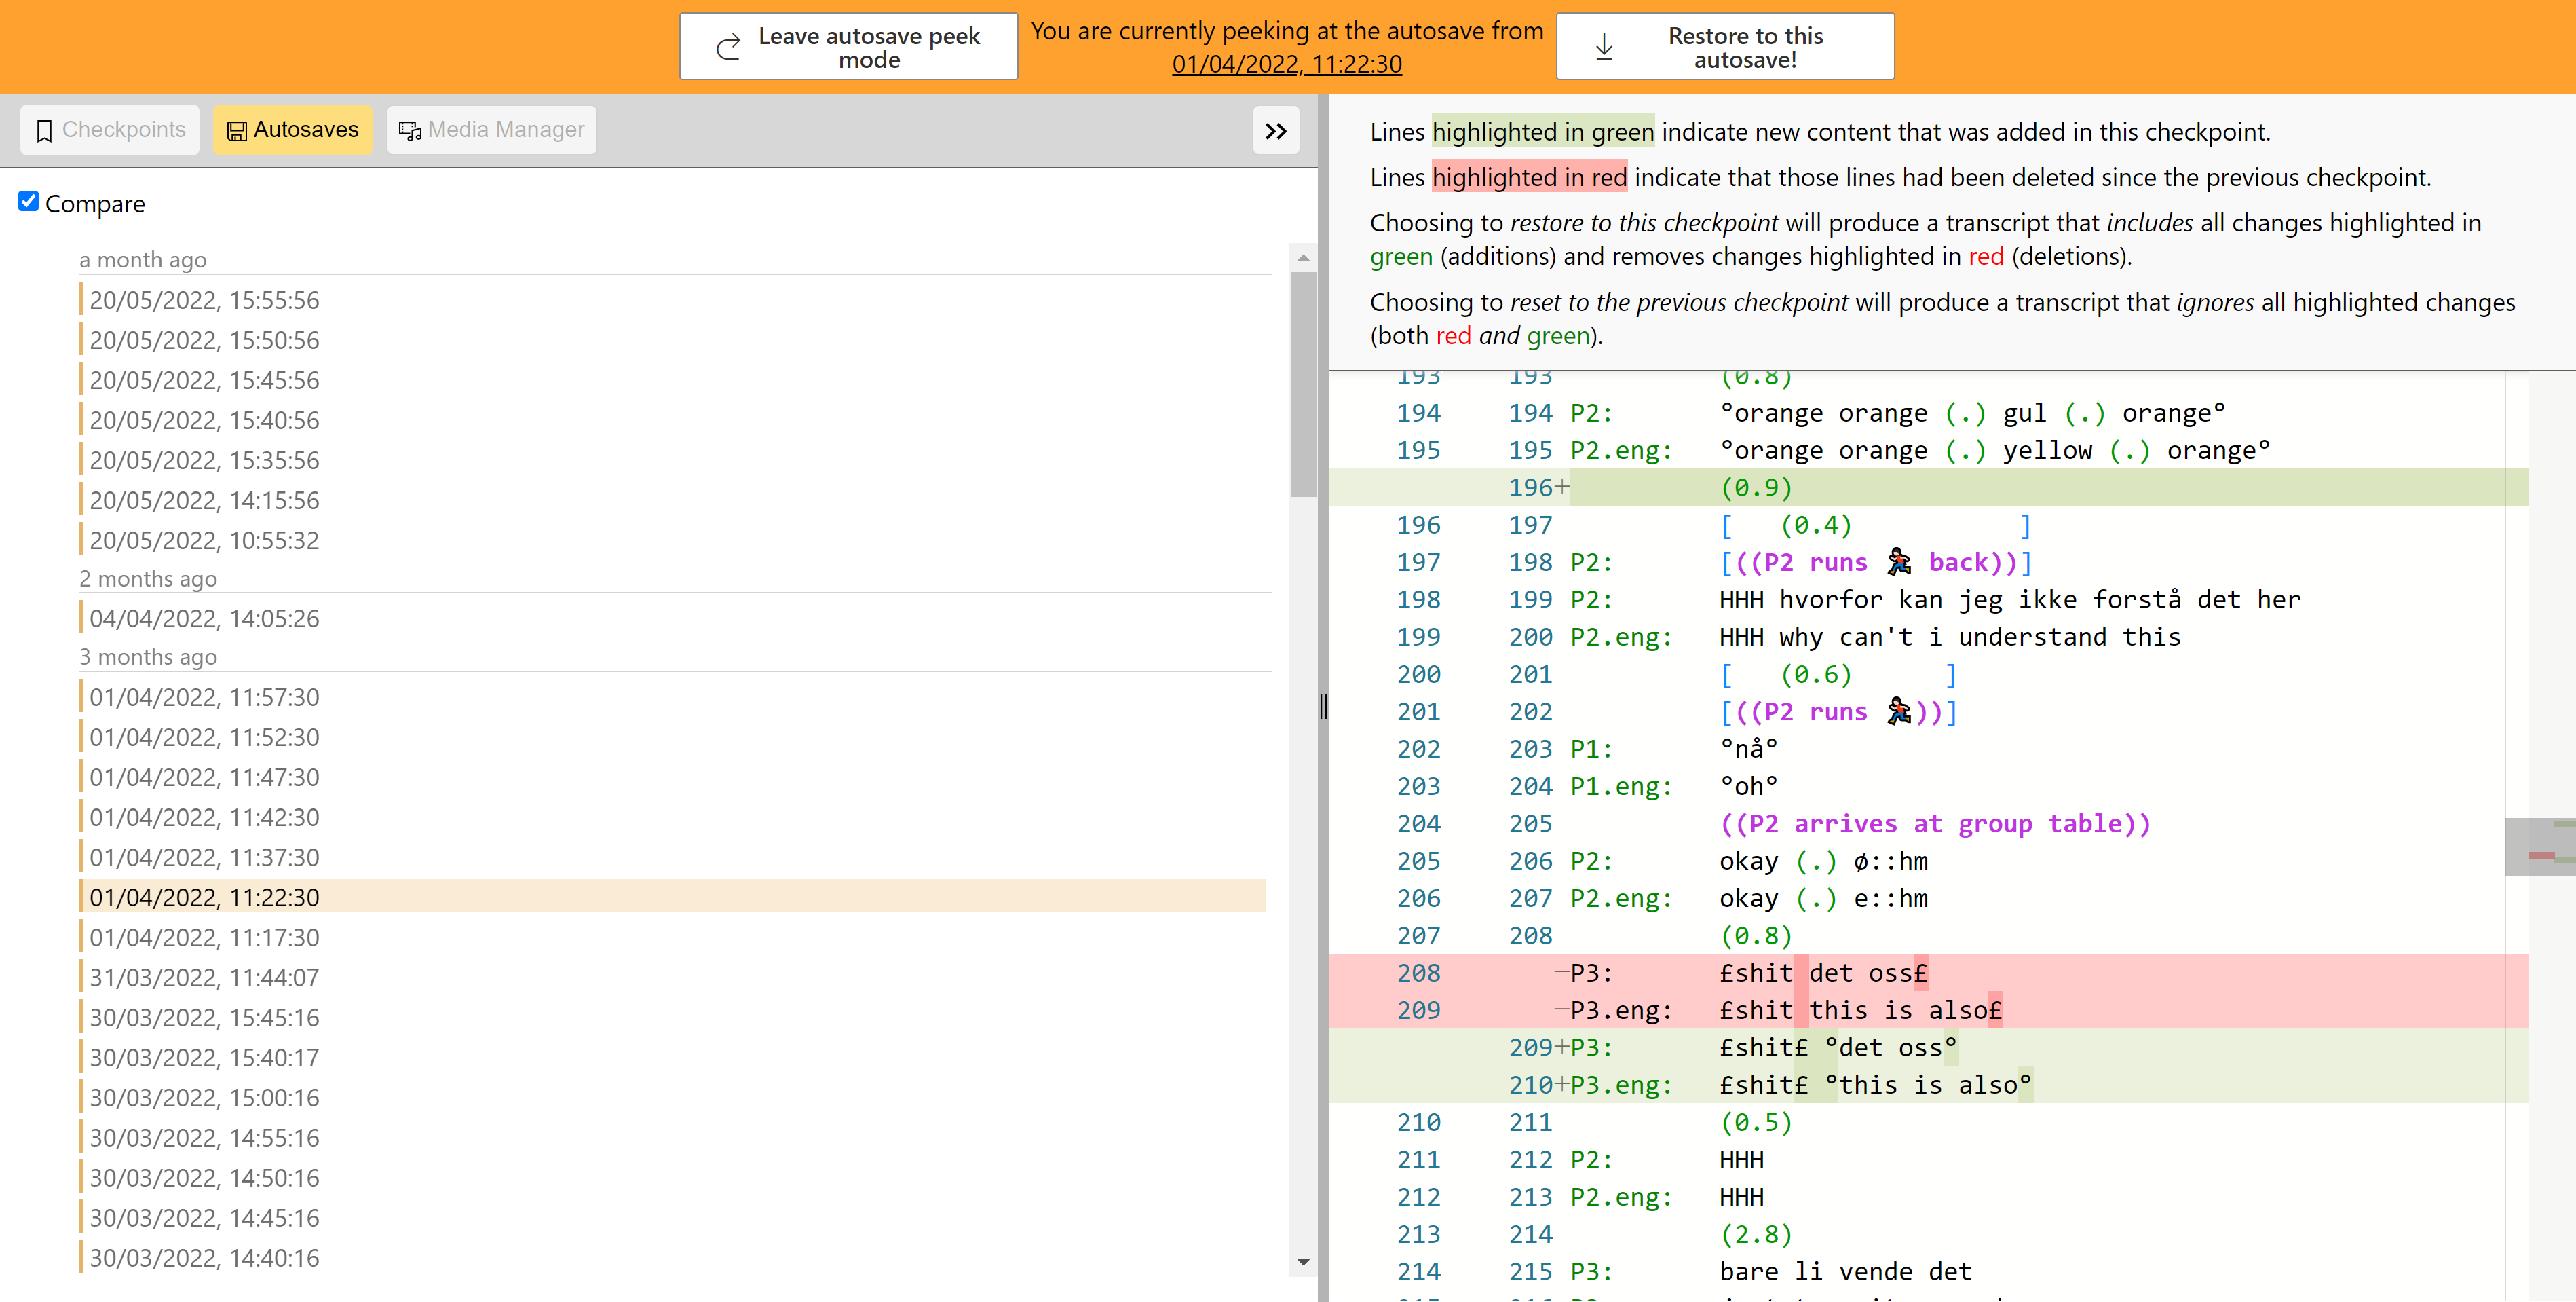This screenshot has width=2576, height=1302.
Task: Click the Media Manager icon
Action: click(x=410, y=131)
